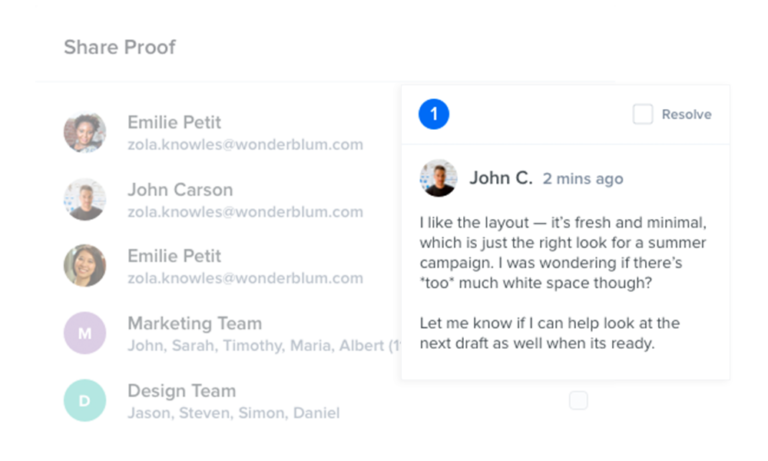This screenshot has width=768, height=461.
Task: Click the teal Design Team D icon
Action: [85, 400]
